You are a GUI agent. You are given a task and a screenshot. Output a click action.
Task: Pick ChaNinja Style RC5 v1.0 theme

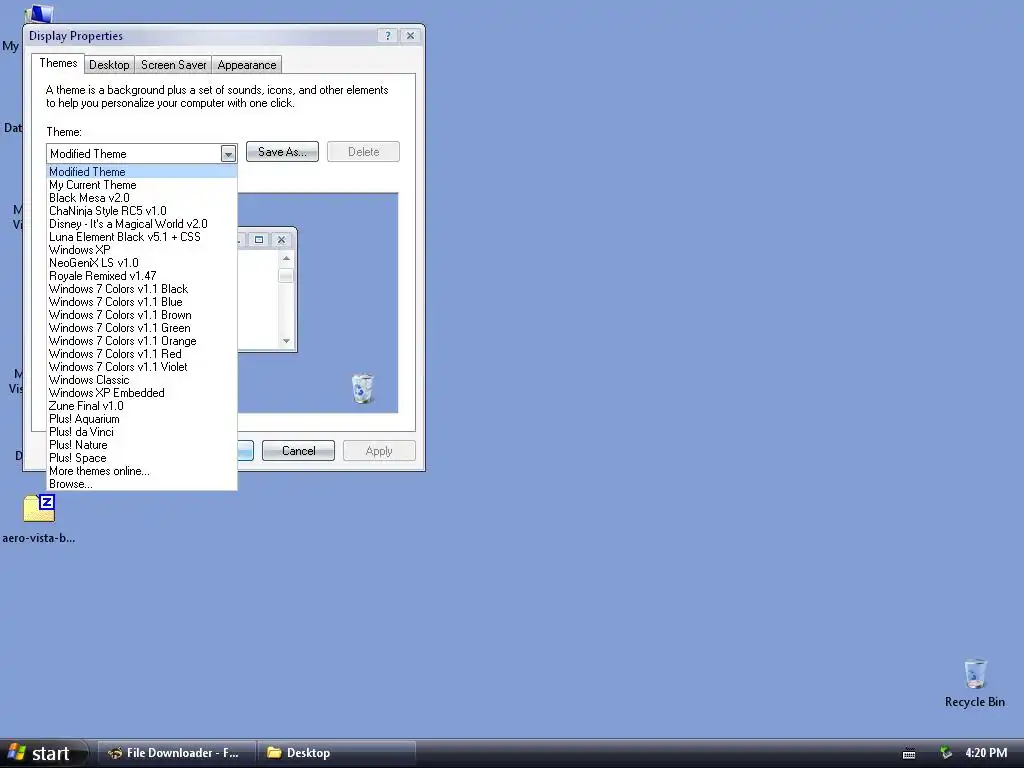pos(142,211)
